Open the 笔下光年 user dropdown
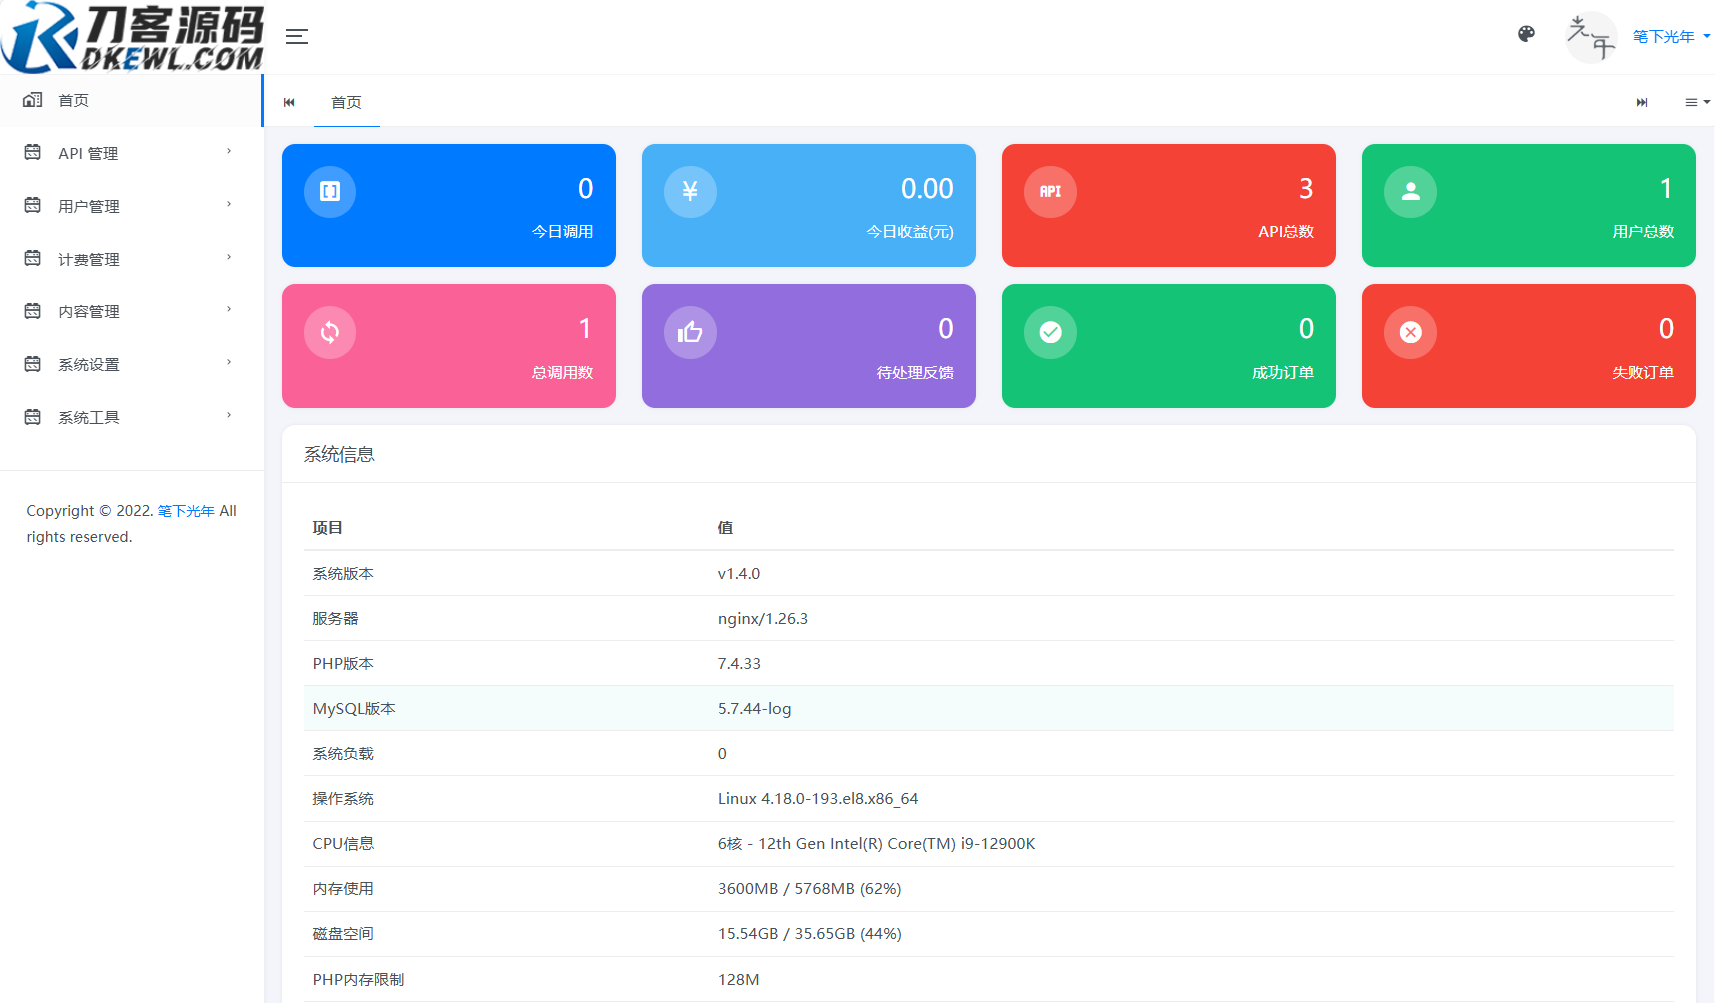 (1665, 36)
